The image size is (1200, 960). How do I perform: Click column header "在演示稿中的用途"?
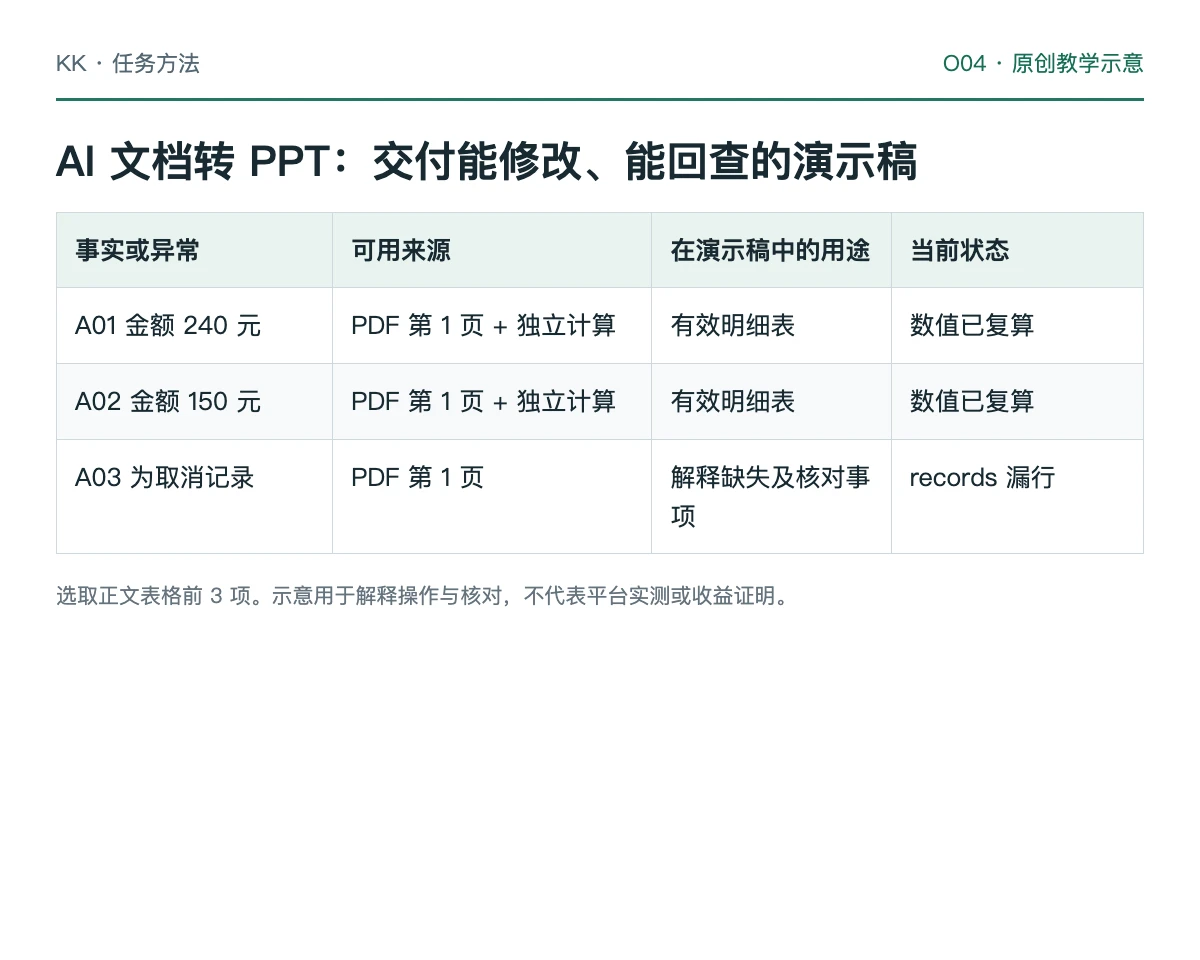[770, 250]
